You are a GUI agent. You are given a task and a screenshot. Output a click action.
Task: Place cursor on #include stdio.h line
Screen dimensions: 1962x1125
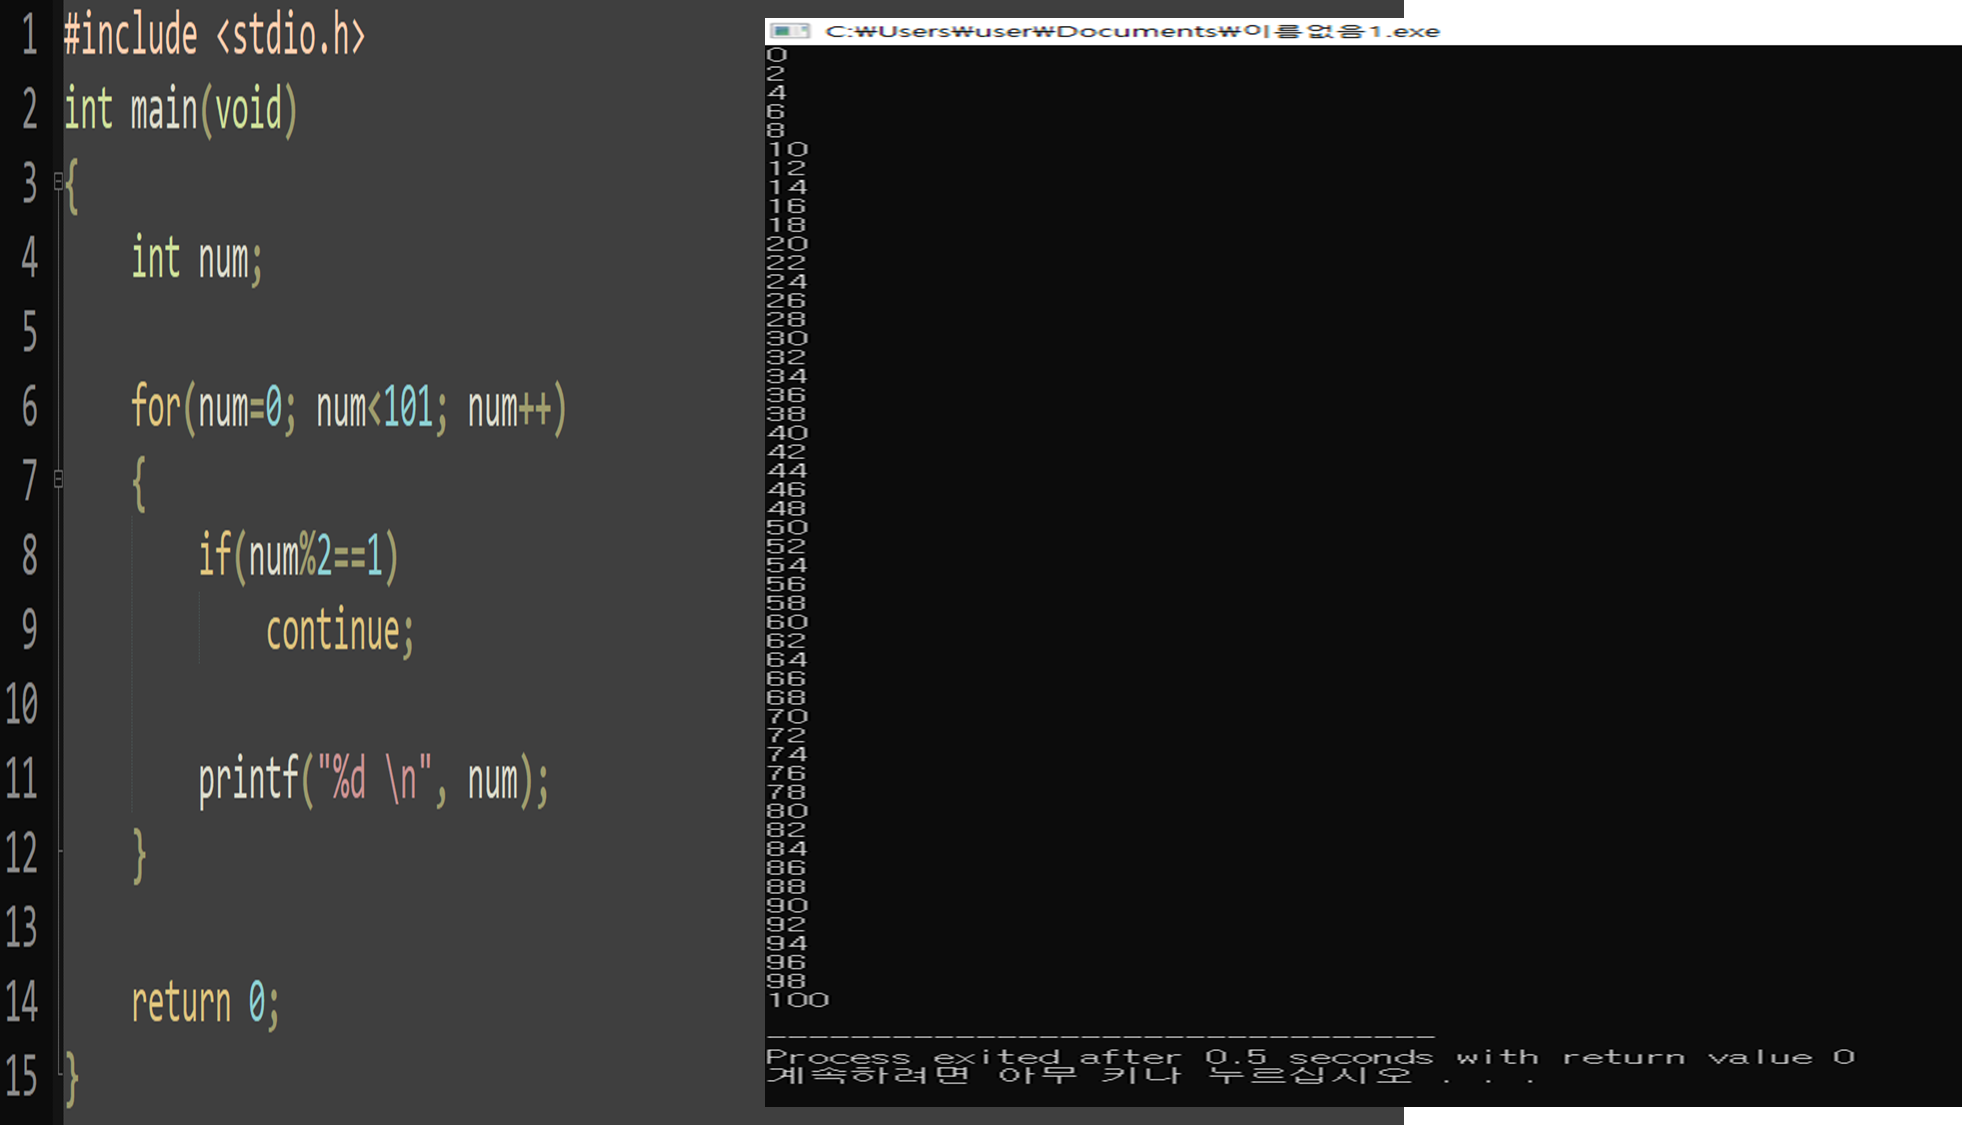(214, 36)
